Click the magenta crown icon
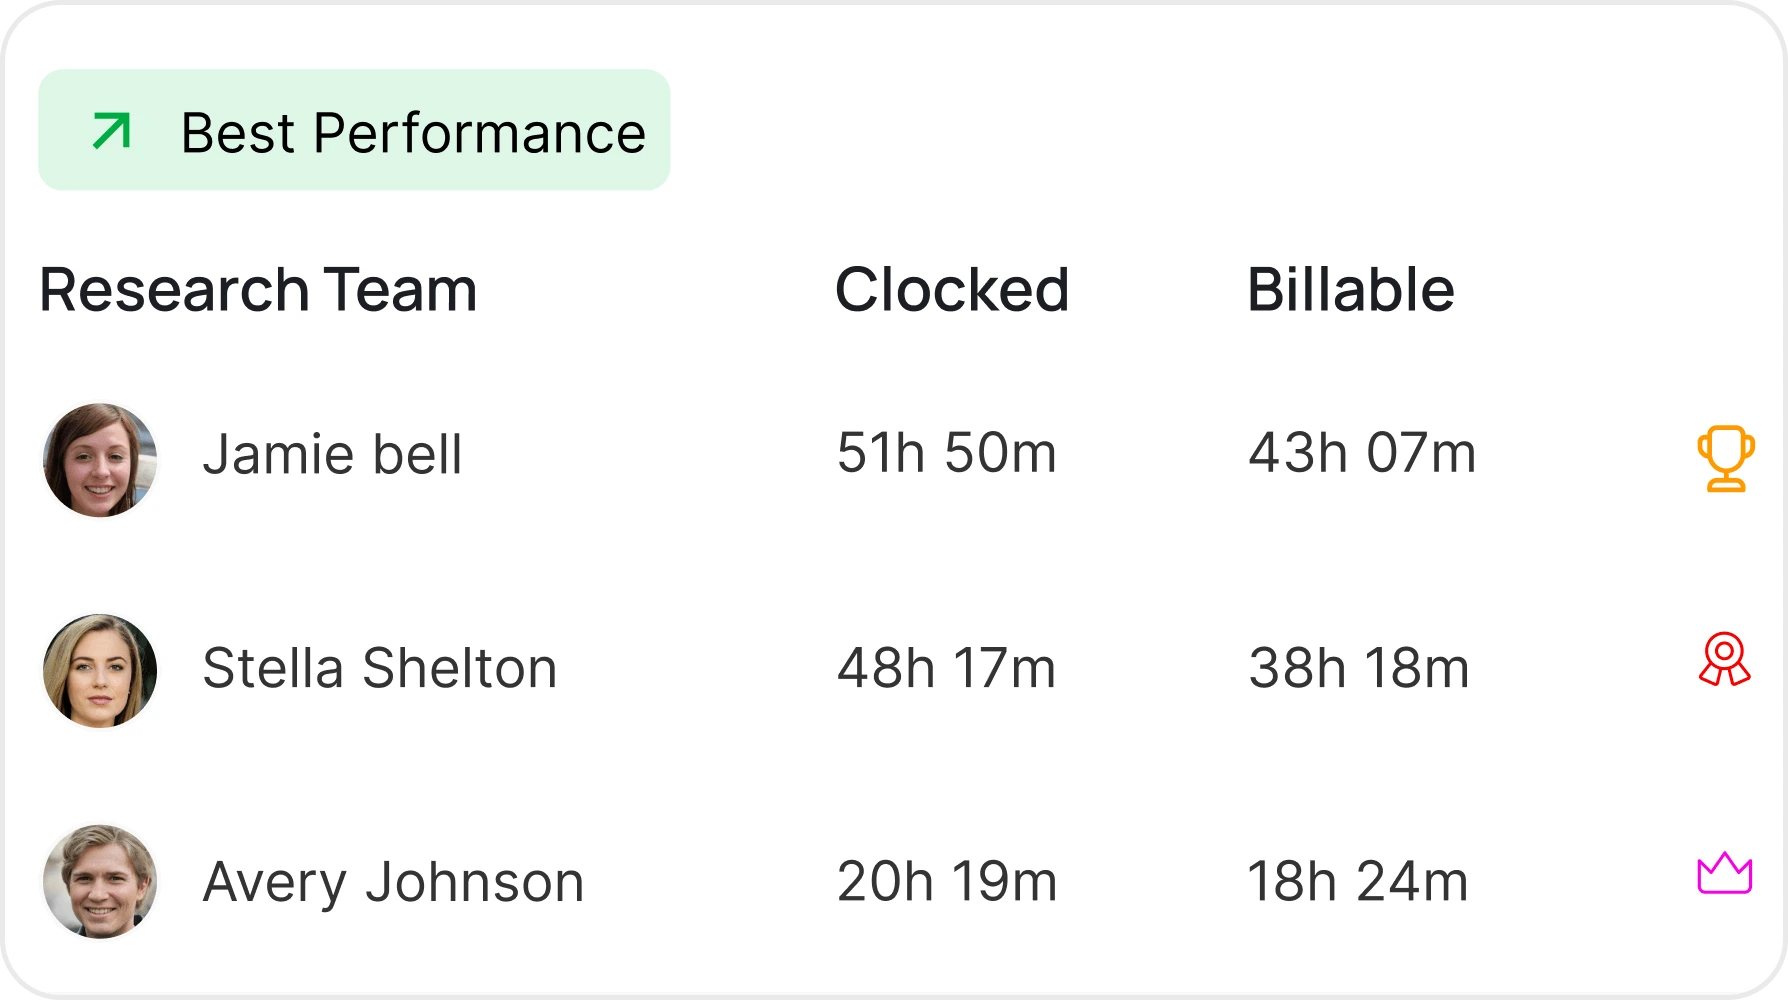Screen dimensions: 1788x1000 coord(1725,873)
